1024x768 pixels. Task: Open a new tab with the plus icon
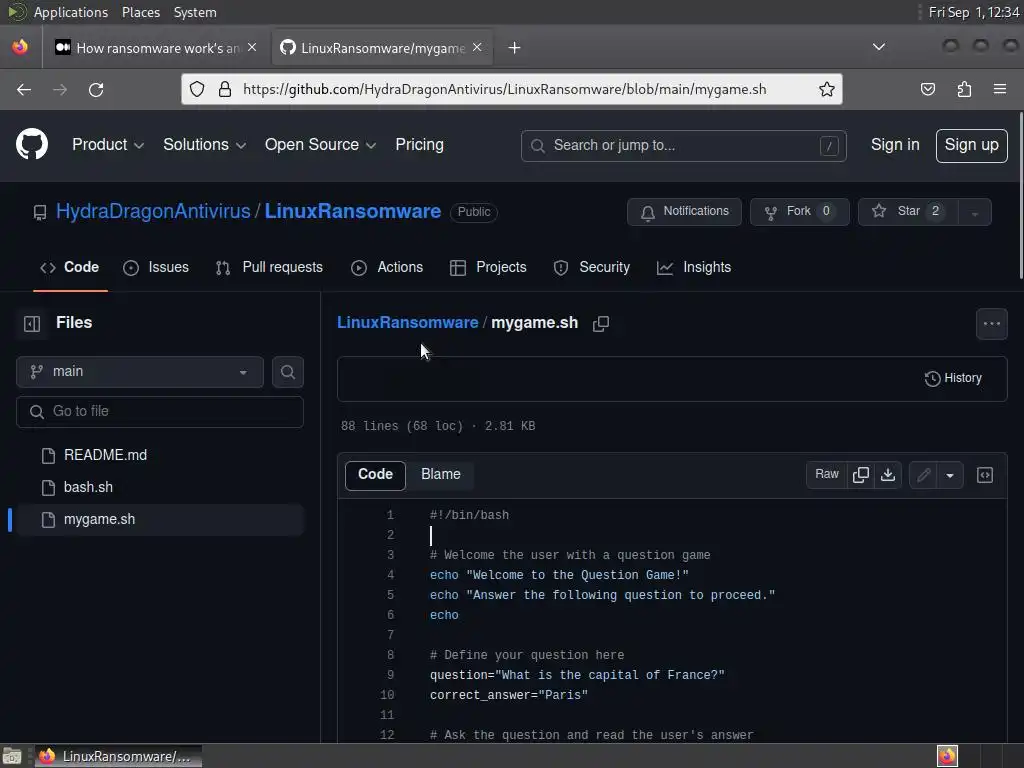[x=515, y=48]
